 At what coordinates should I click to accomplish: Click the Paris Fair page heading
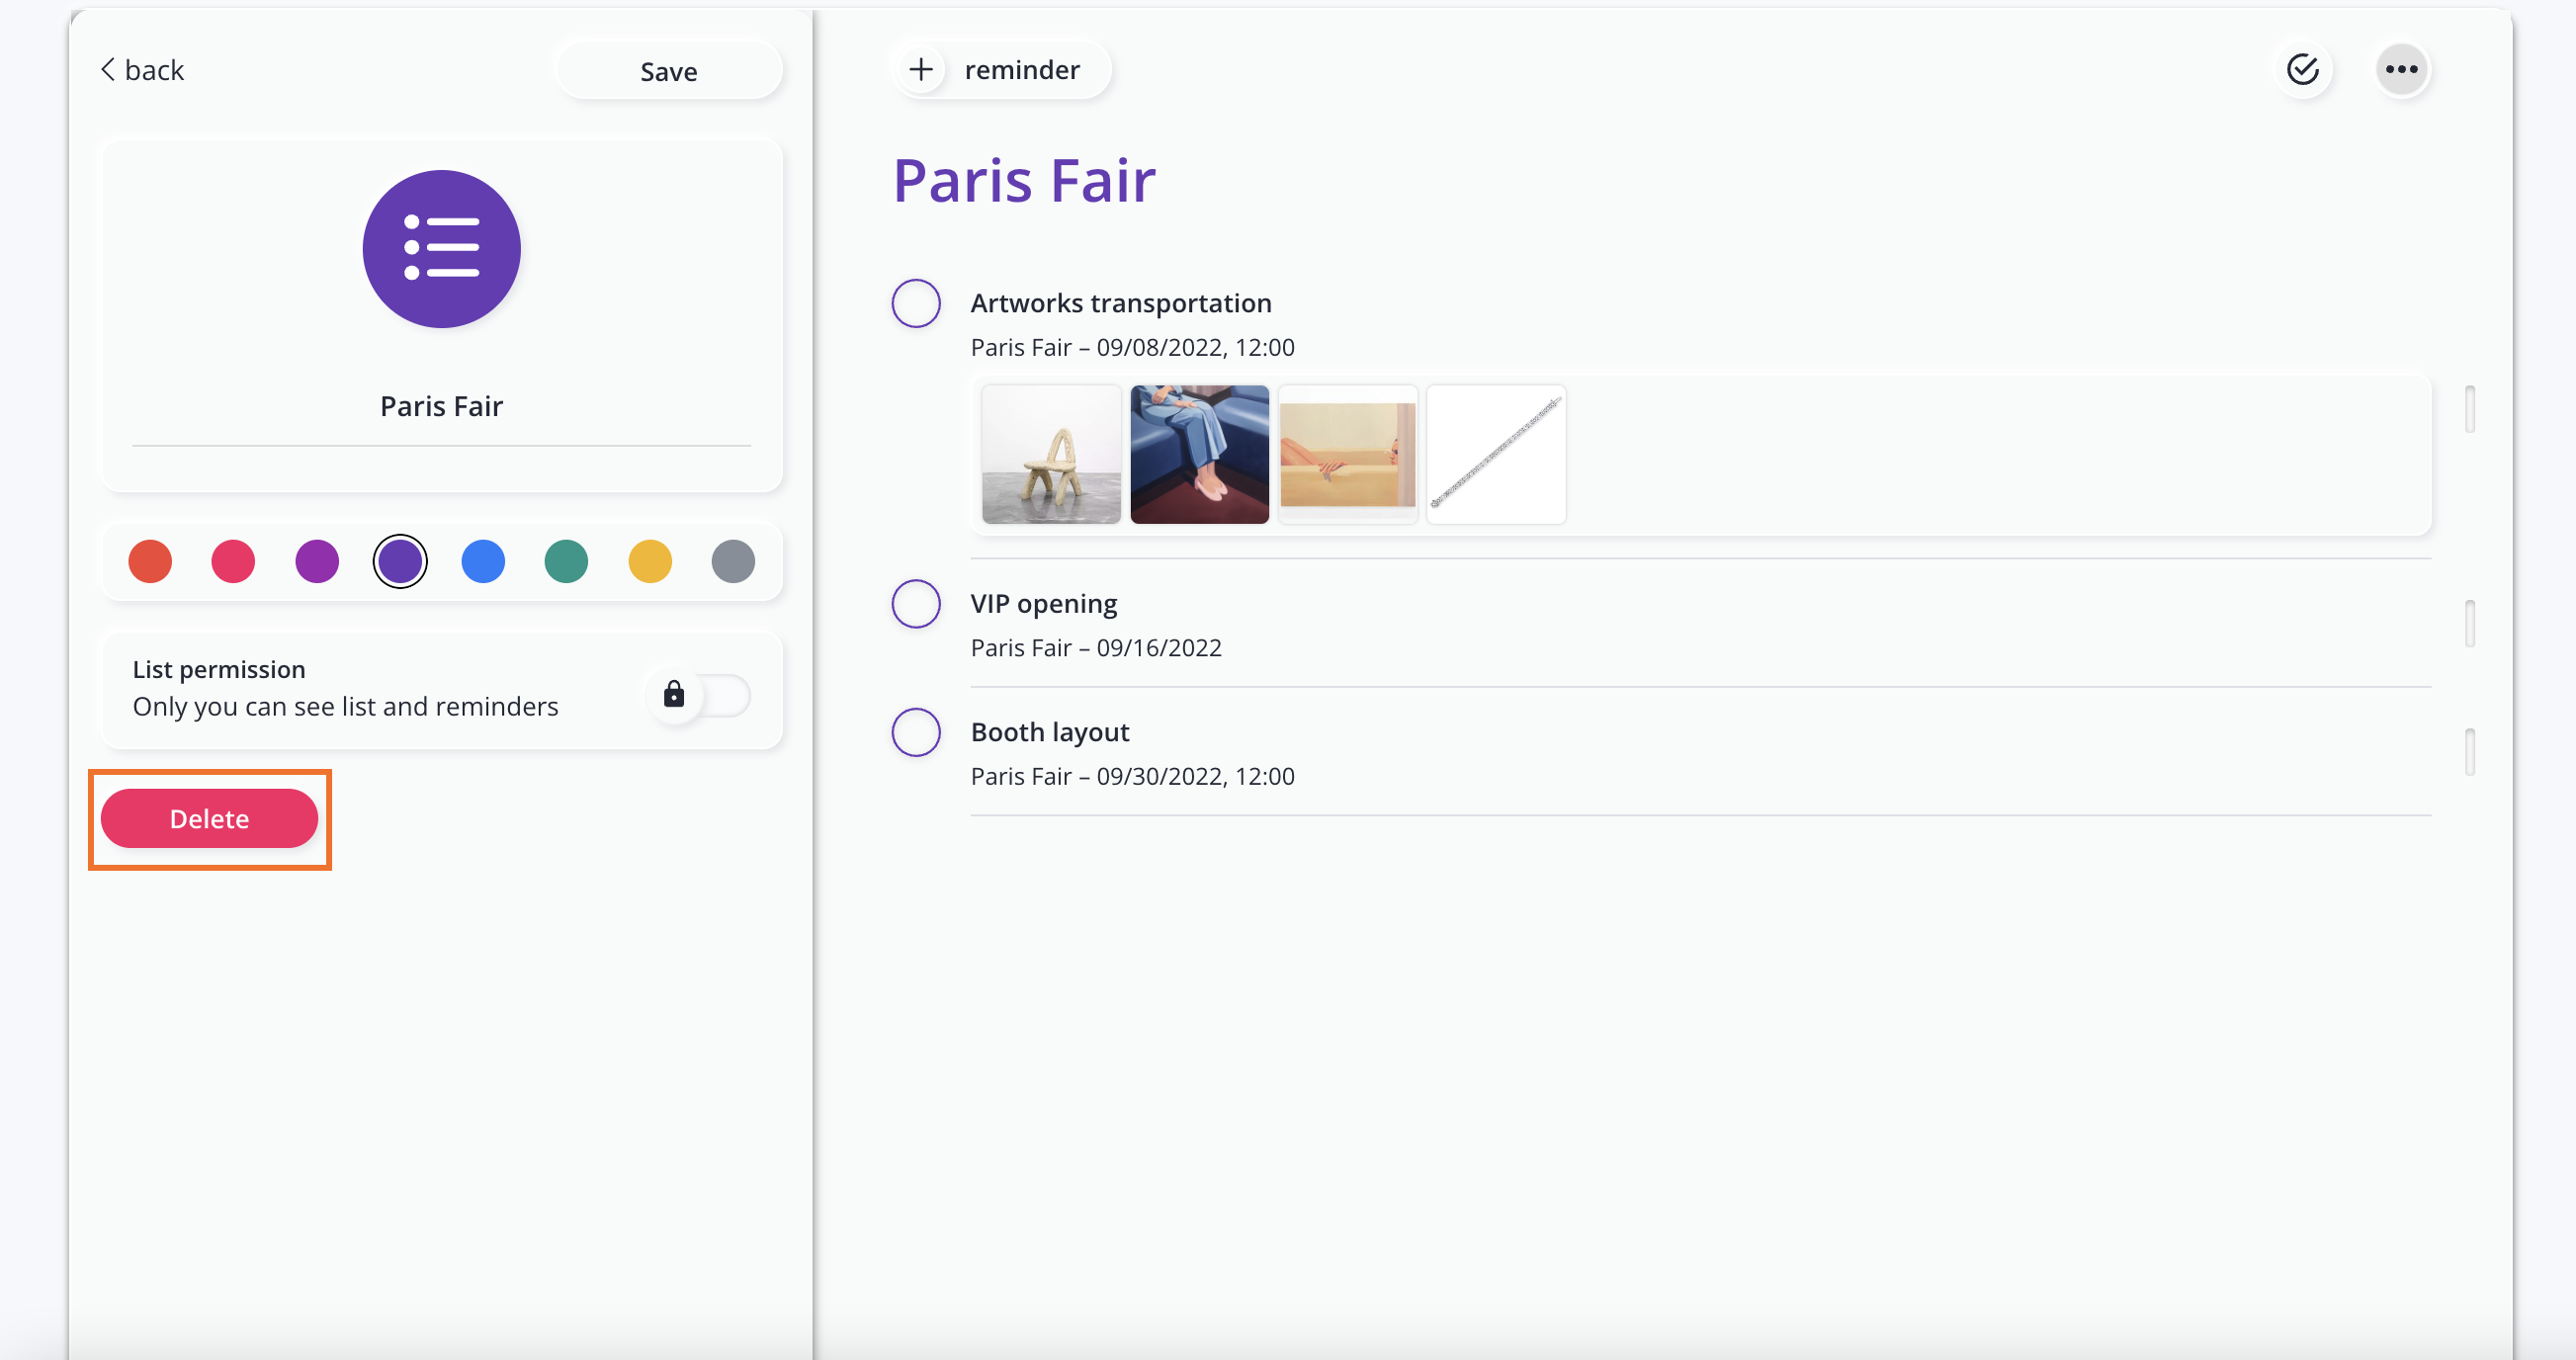pos(1024,181)
